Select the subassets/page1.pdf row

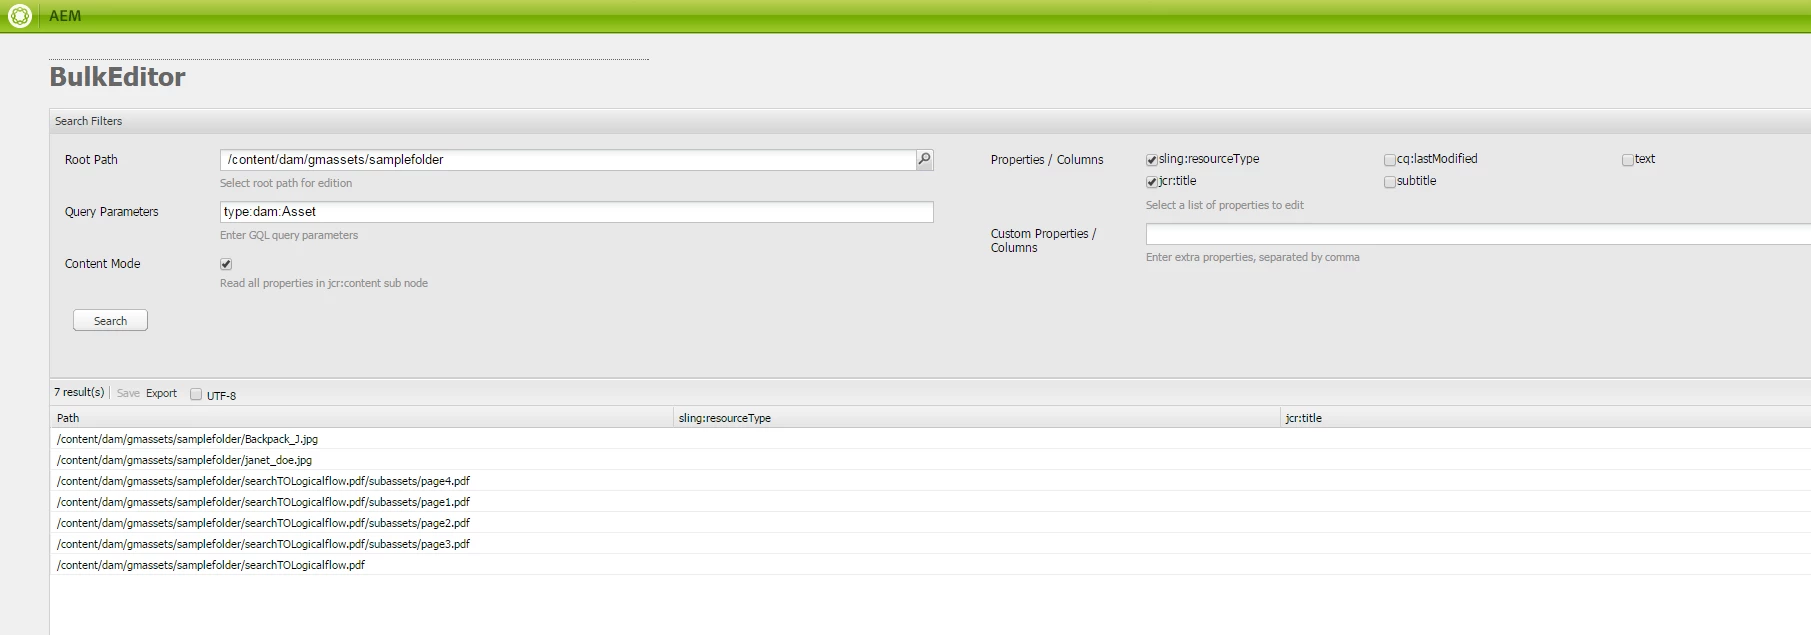coord(930,502)
